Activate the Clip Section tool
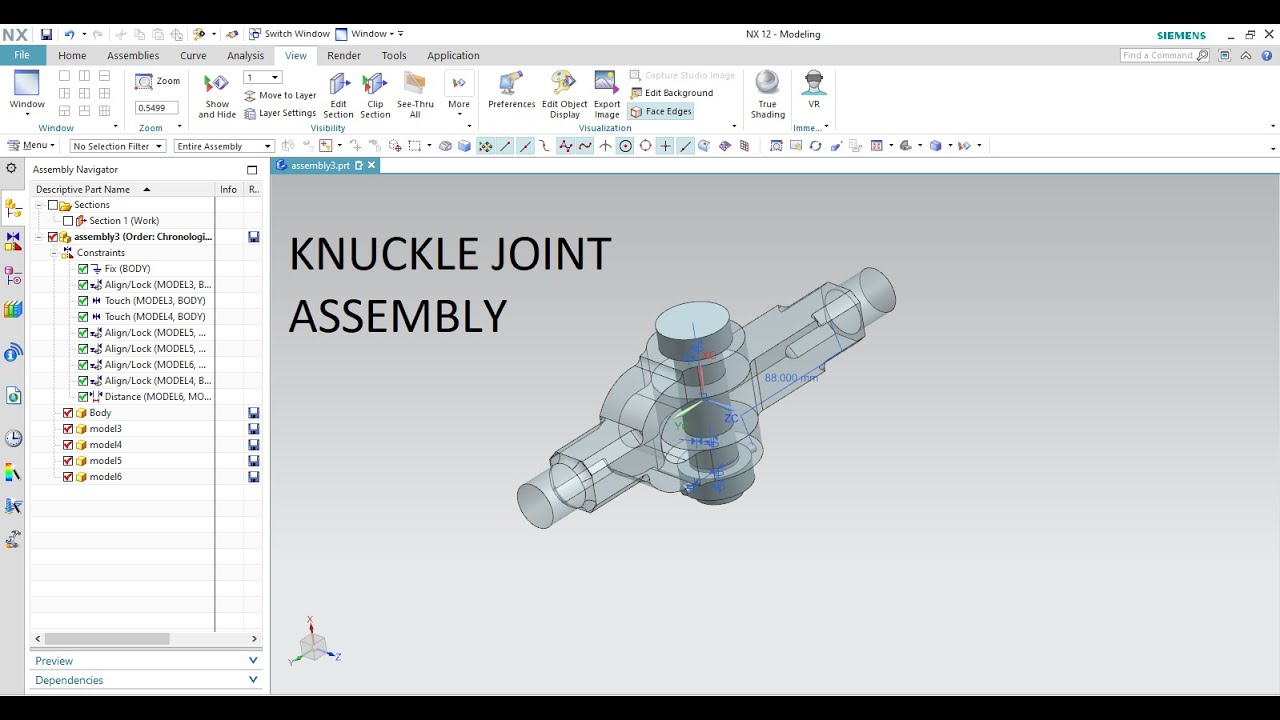The image size is (1280, 720). (375, 96)
